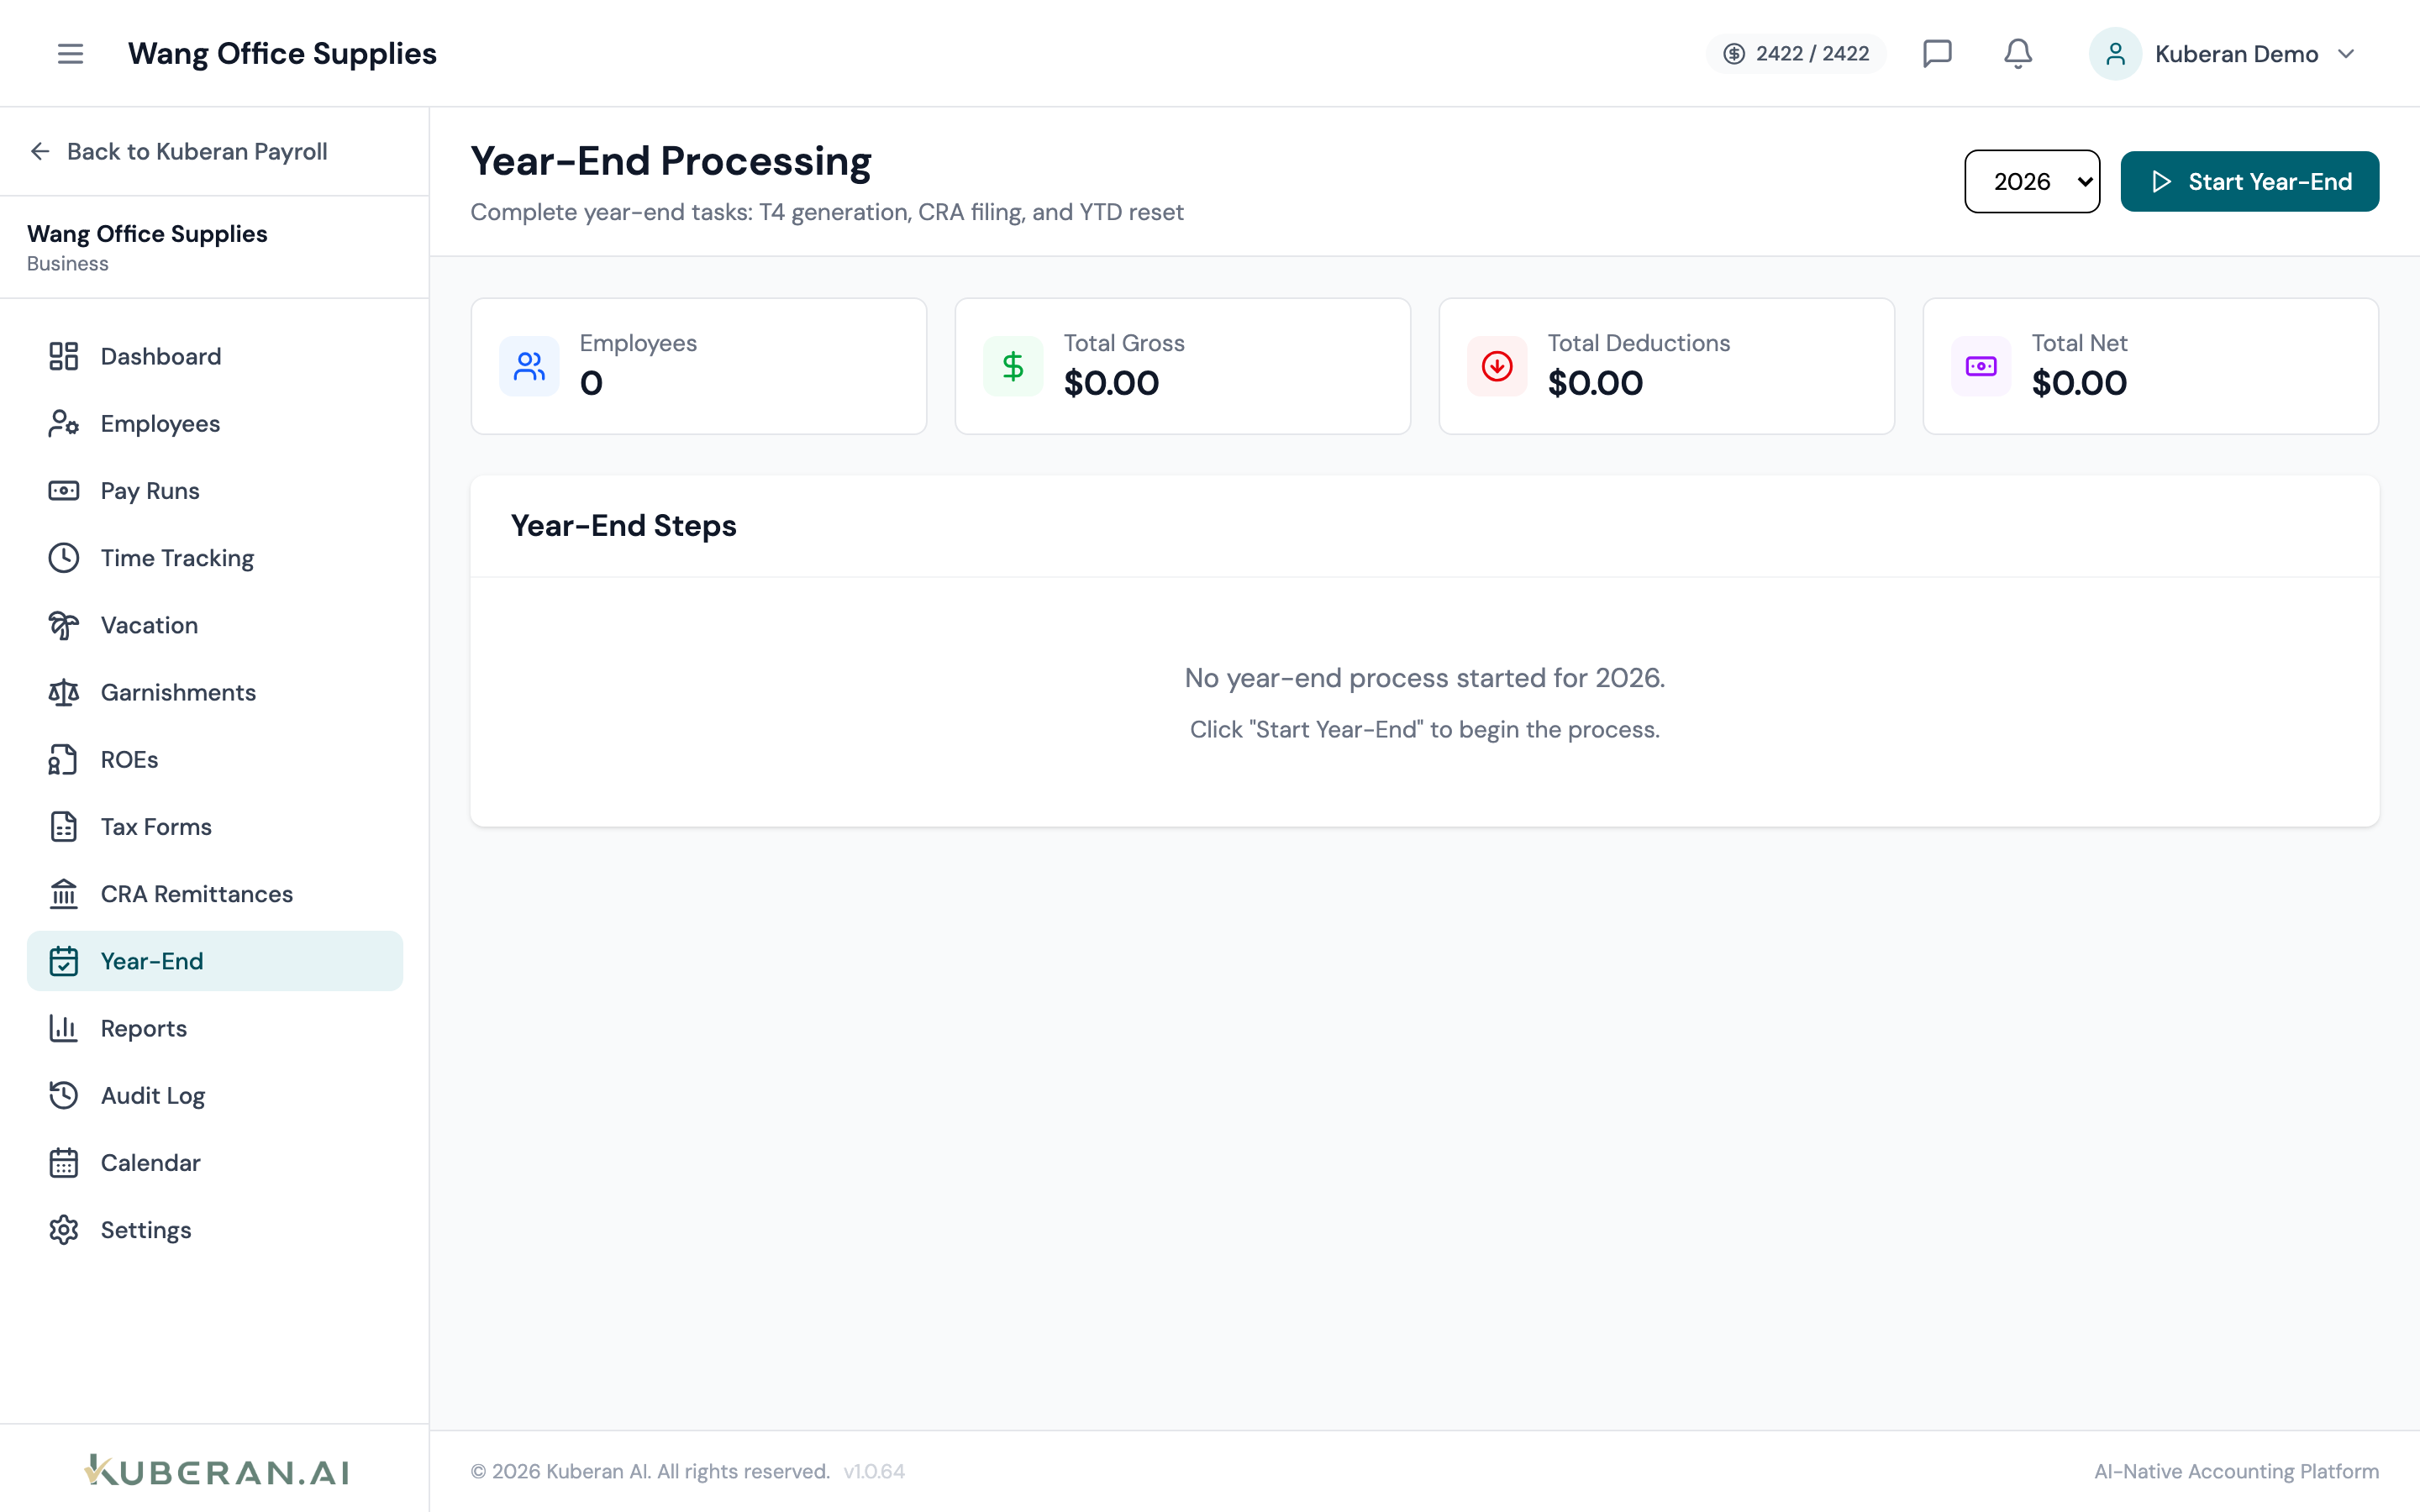Open the notifications bell
The image size is (2420, 1512).
2018,54
